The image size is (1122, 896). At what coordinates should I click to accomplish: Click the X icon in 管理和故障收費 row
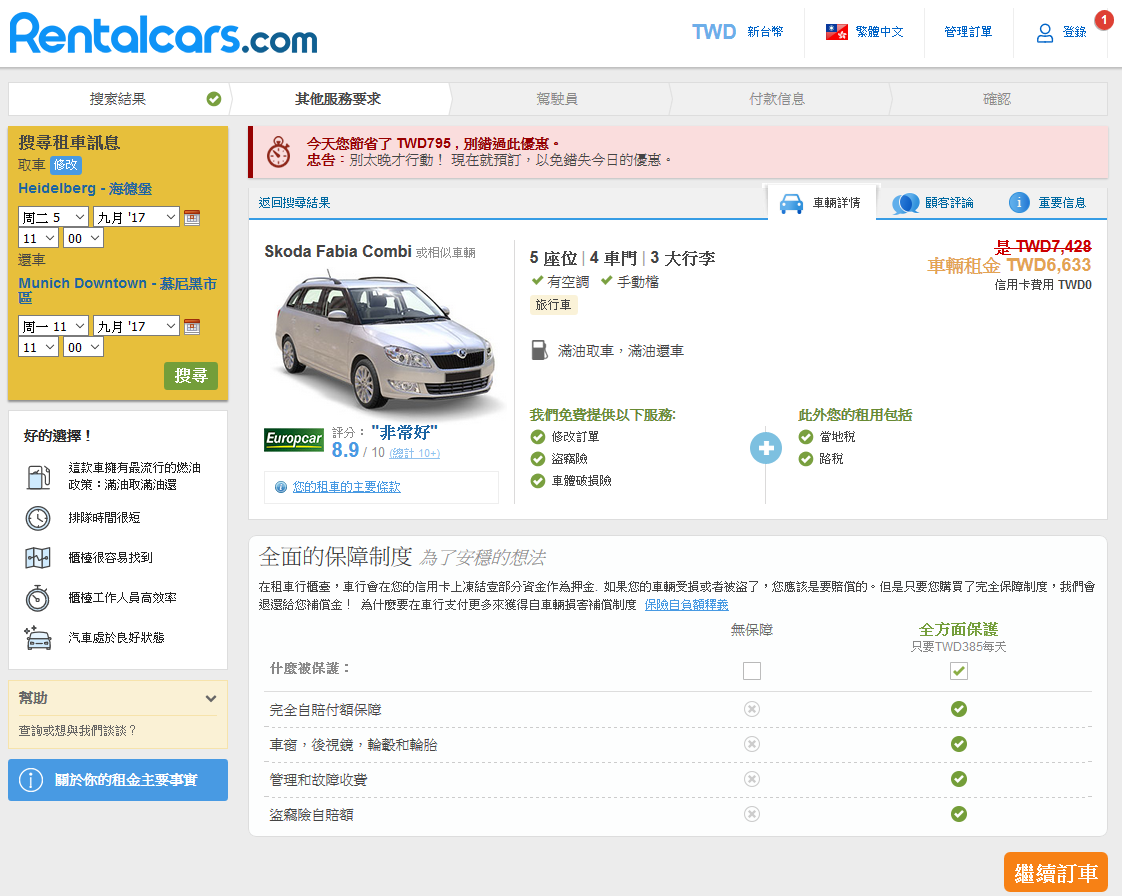(x=751, y=779)
